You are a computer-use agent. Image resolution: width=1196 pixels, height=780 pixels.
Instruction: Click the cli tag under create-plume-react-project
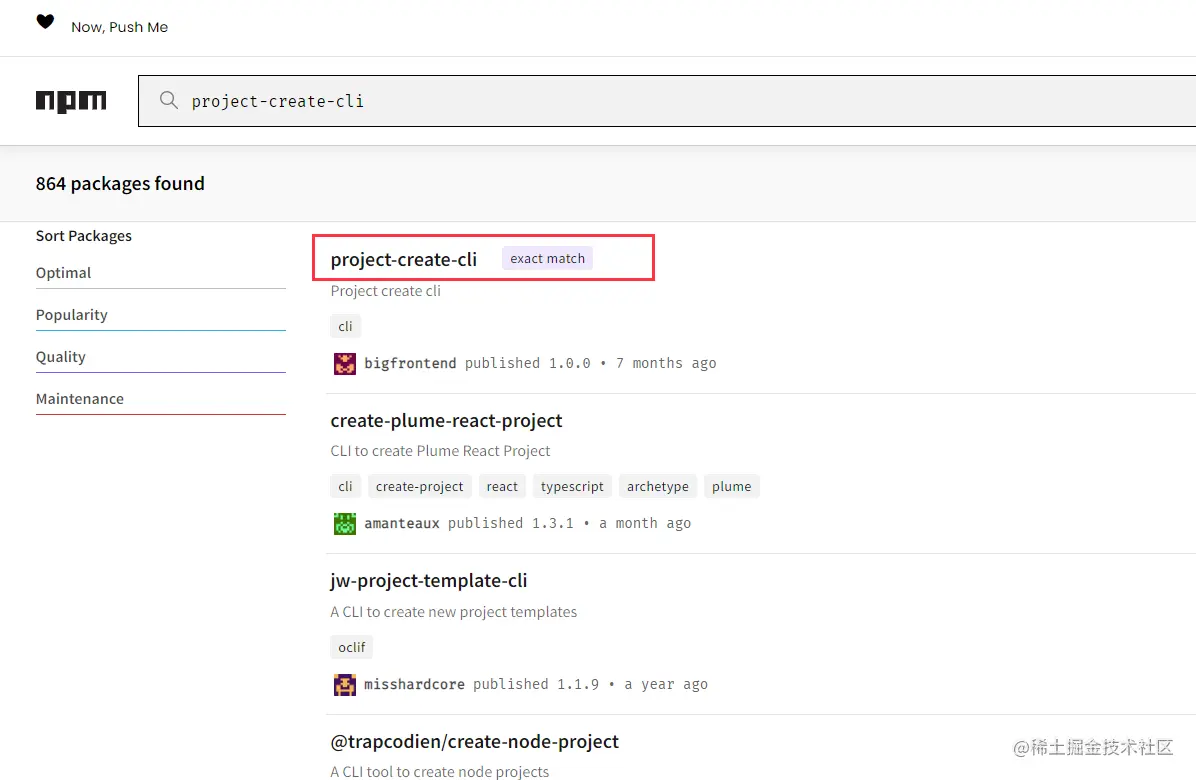(346, 486)
